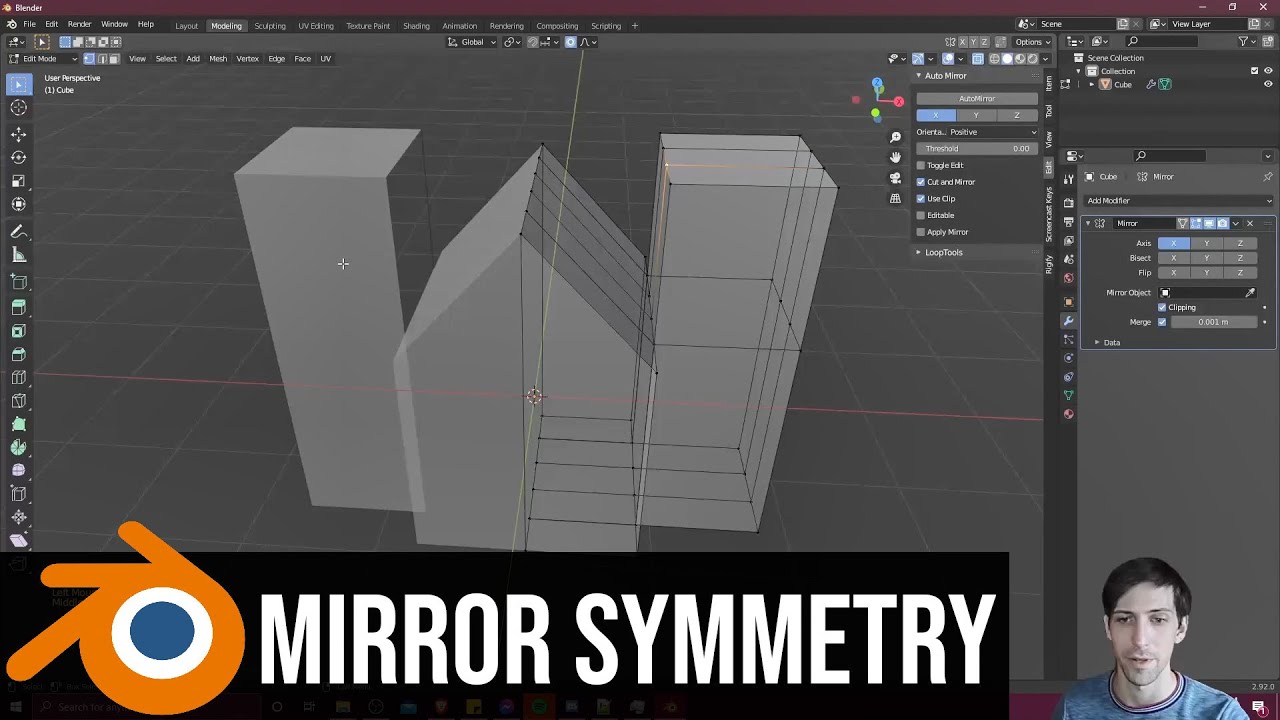Switch to the Sculpting workspace tab
Screen dimensions: 1280x720
[270, 26]
